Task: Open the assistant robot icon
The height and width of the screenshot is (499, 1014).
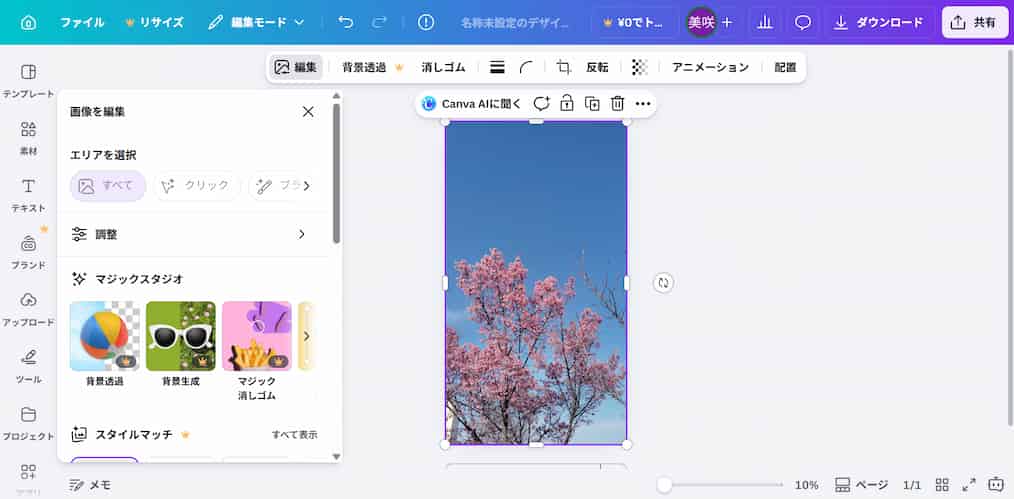Action: pos(995,485)
